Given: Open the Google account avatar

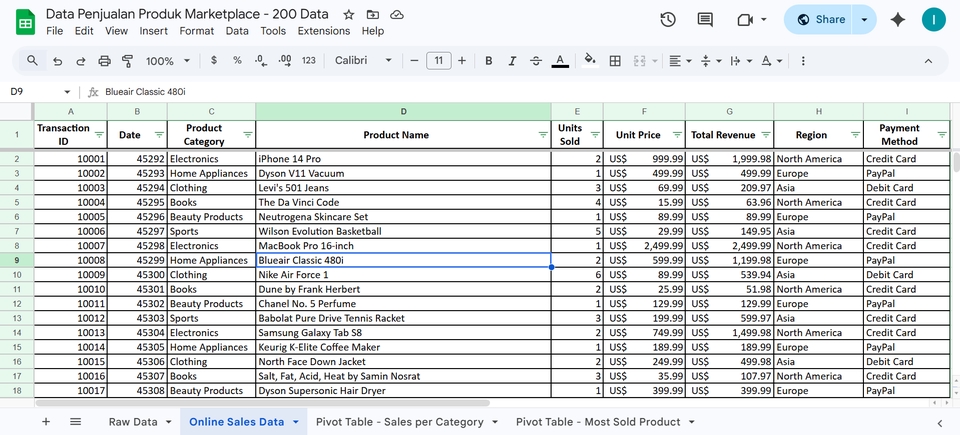Looking at the screenshot, I should pyautogui.click(x=934, y=20).
